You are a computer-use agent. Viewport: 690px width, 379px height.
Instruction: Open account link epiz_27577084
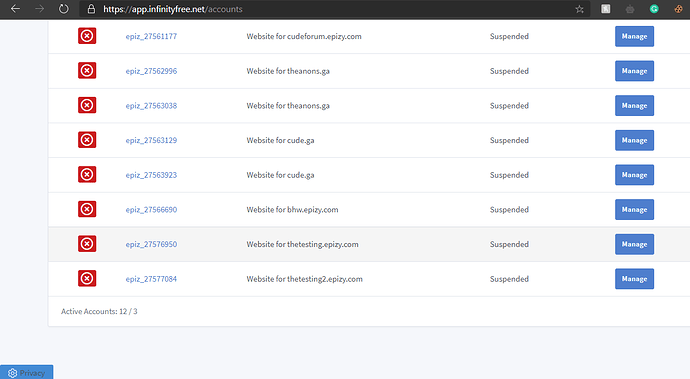tap(151, 279)
